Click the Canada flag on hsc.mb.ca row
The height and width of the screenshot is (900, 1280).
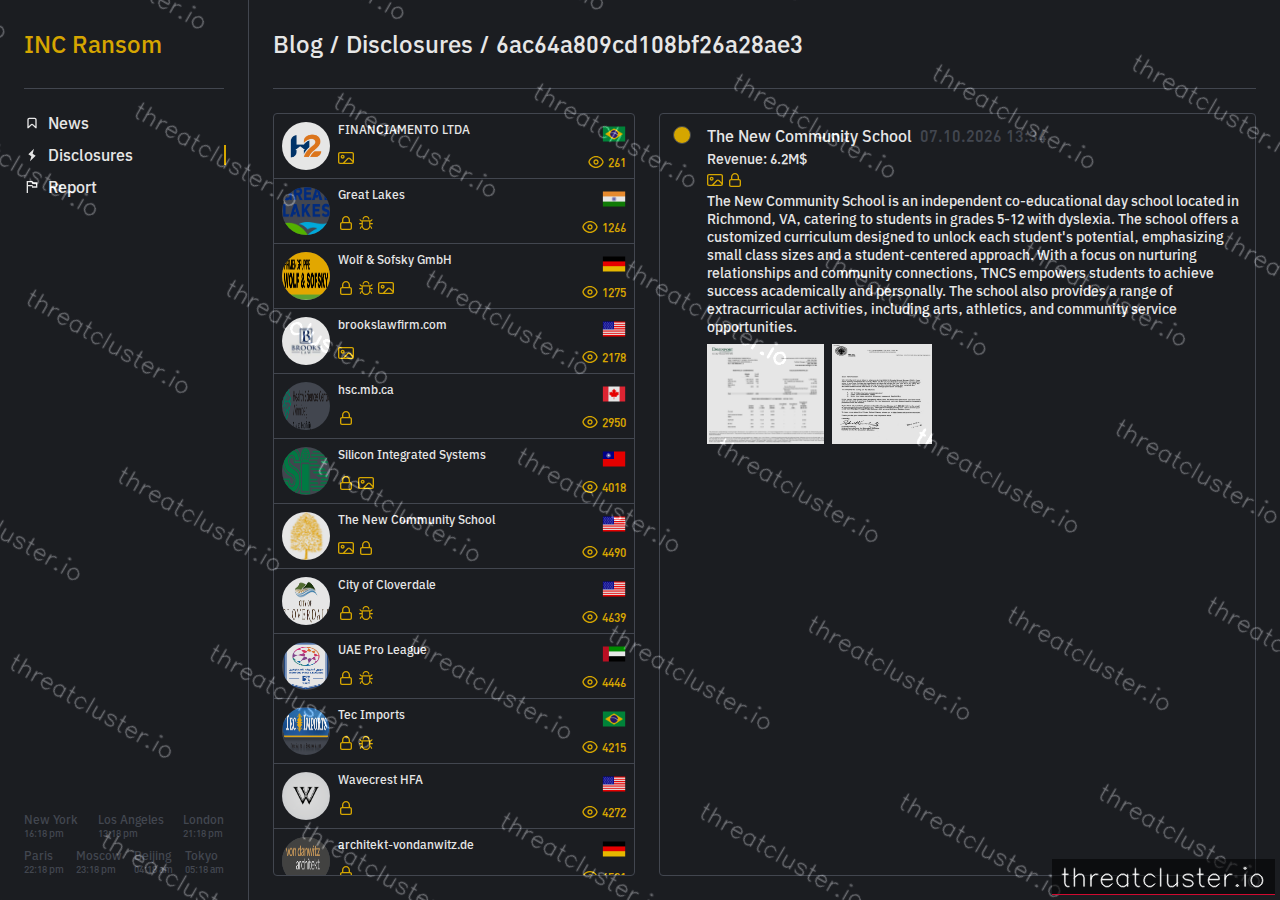(614, 394)
